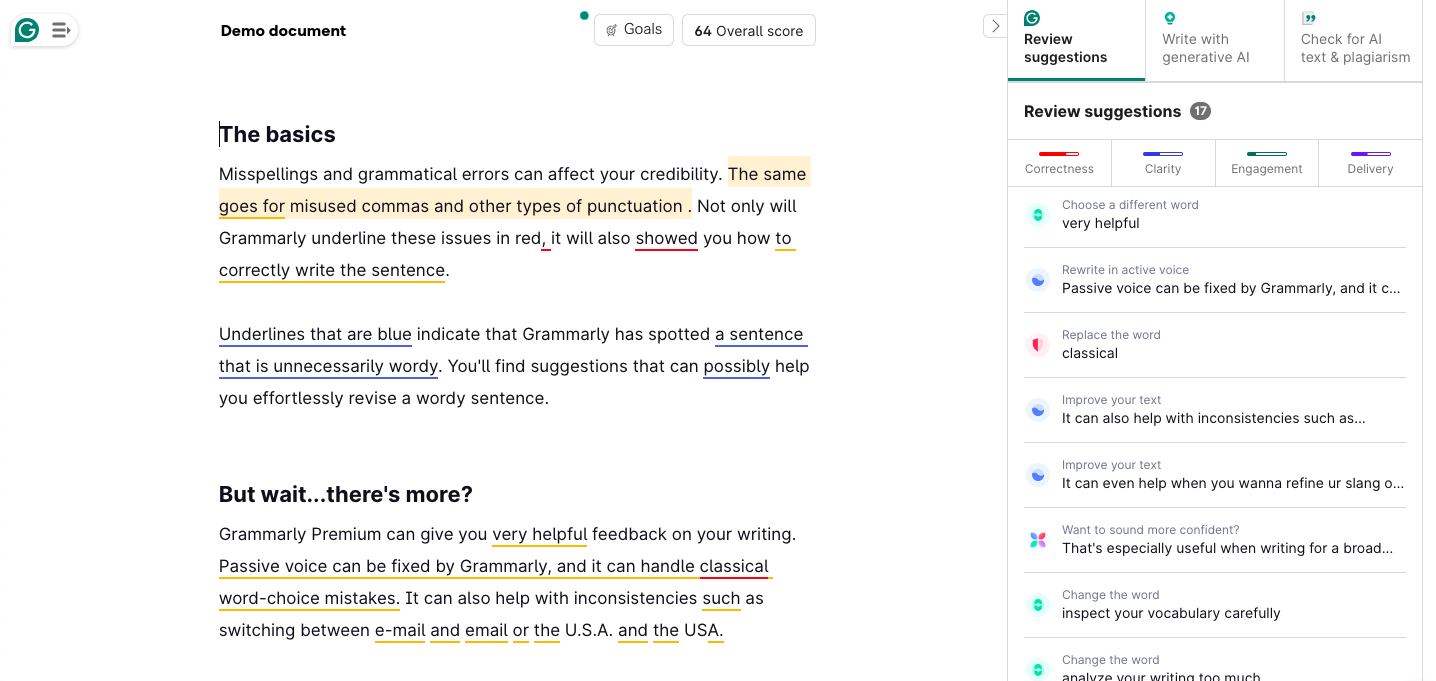Image resolution: width=1436 pixels, height=681 pixels.
Task: Switch to Review suggestions tab
Action: [x=1076, y=40]
